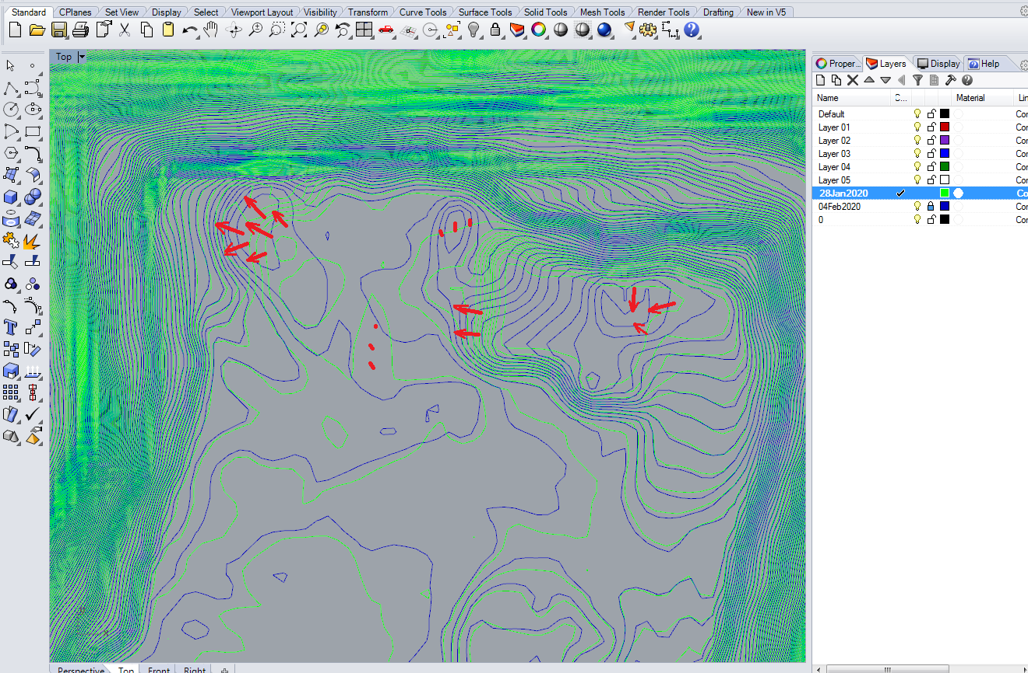Open the Viewport Layout toolbar tab

point(262,12)
